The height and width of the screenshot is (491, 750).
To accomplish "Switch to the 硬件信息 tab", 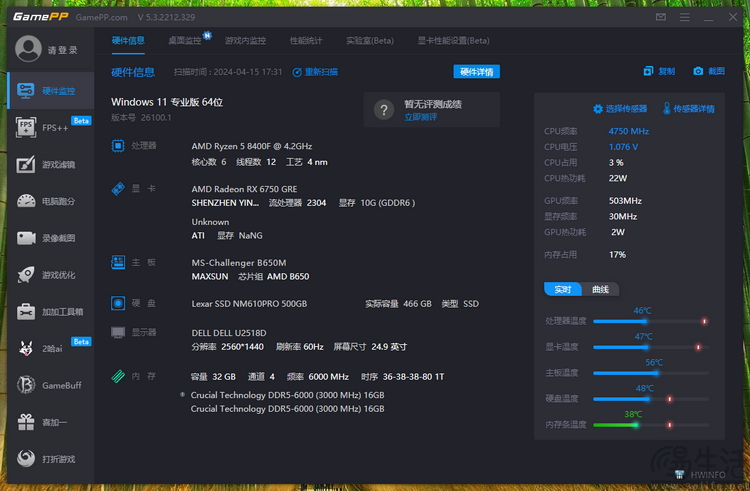I will pyautogui.click(x=128, y=41).
